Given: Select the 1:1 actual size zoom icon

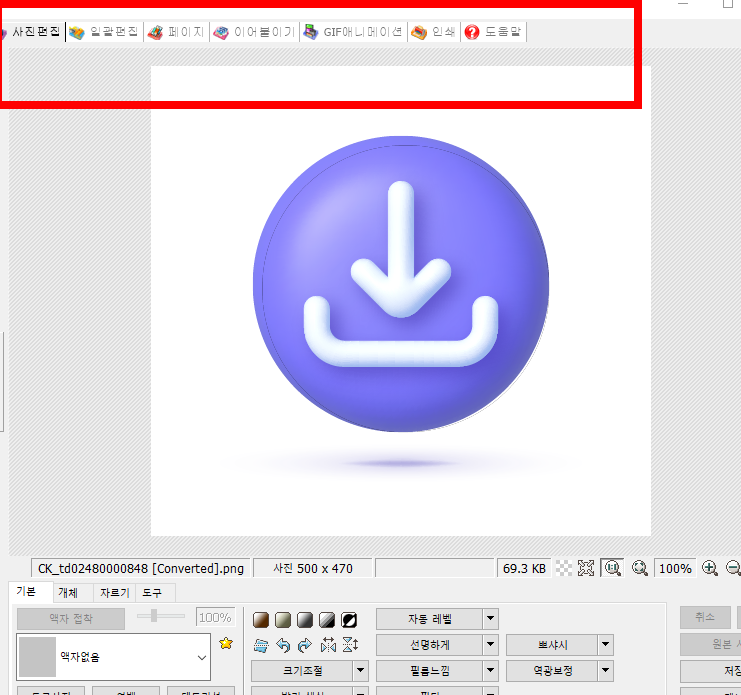Looking at the screenshot, I should [x=612, y=568].
